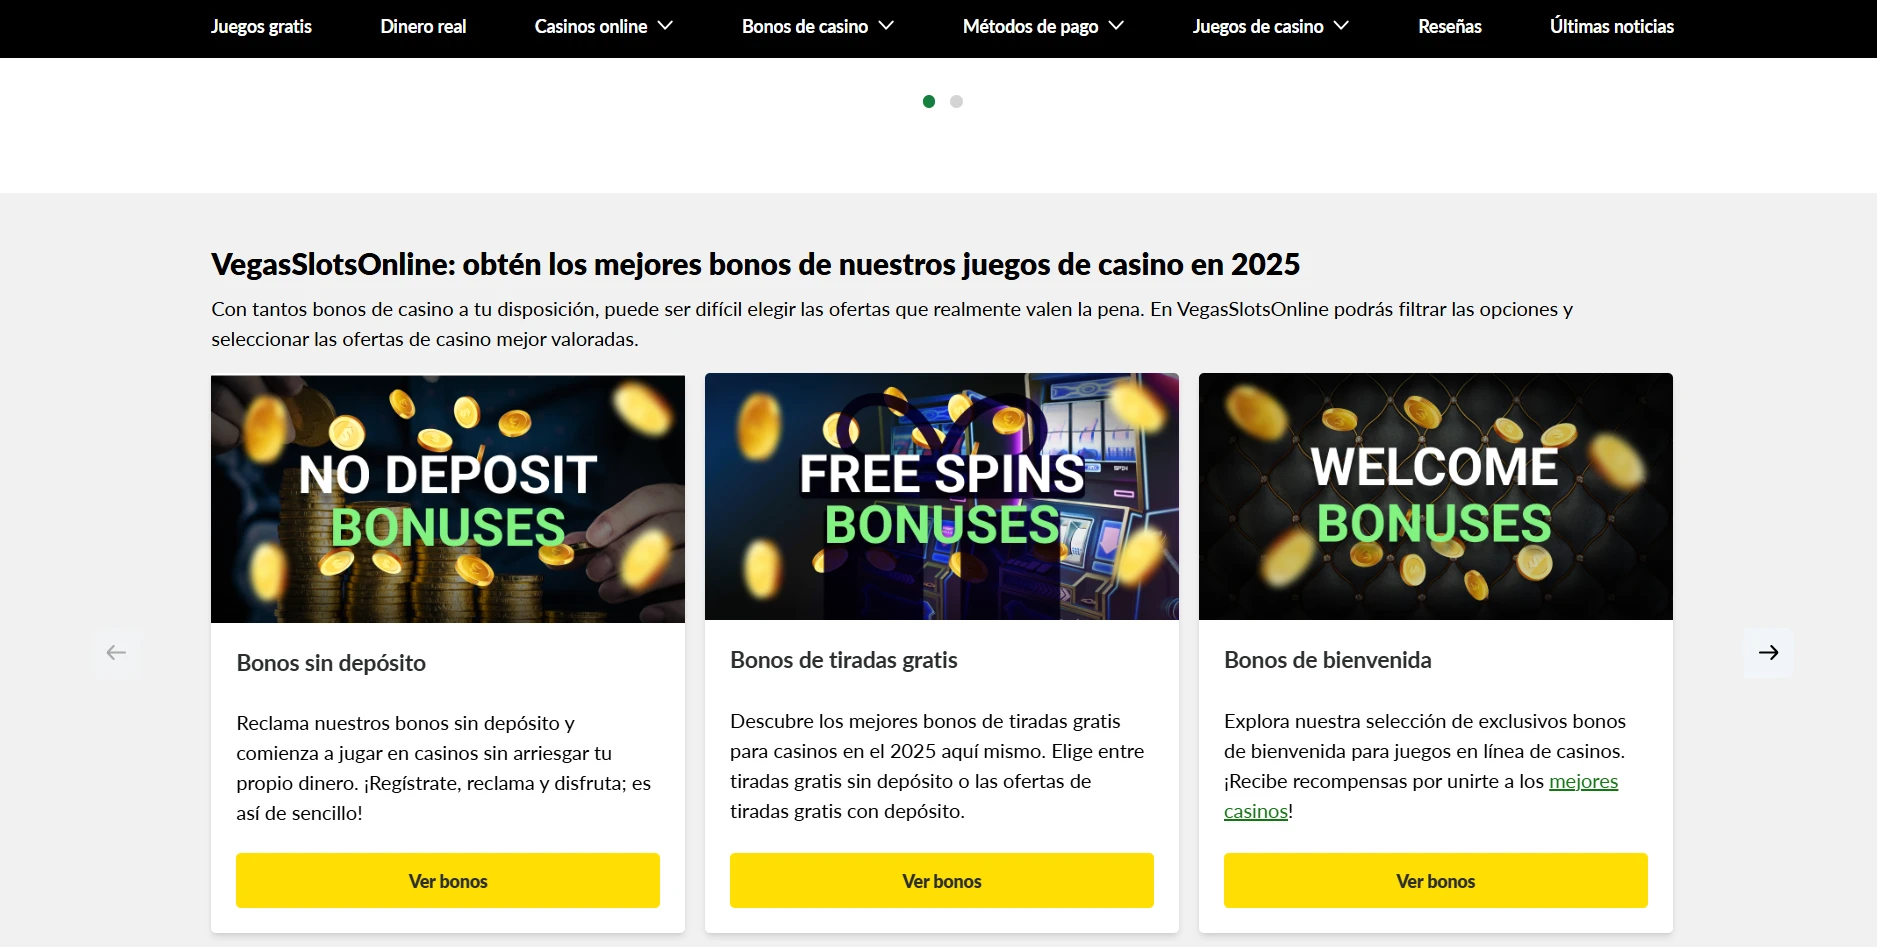Click the left arrow carousel button
Image resolution: width=1877 pixels, height=947 pixels.
click(116, 653)
